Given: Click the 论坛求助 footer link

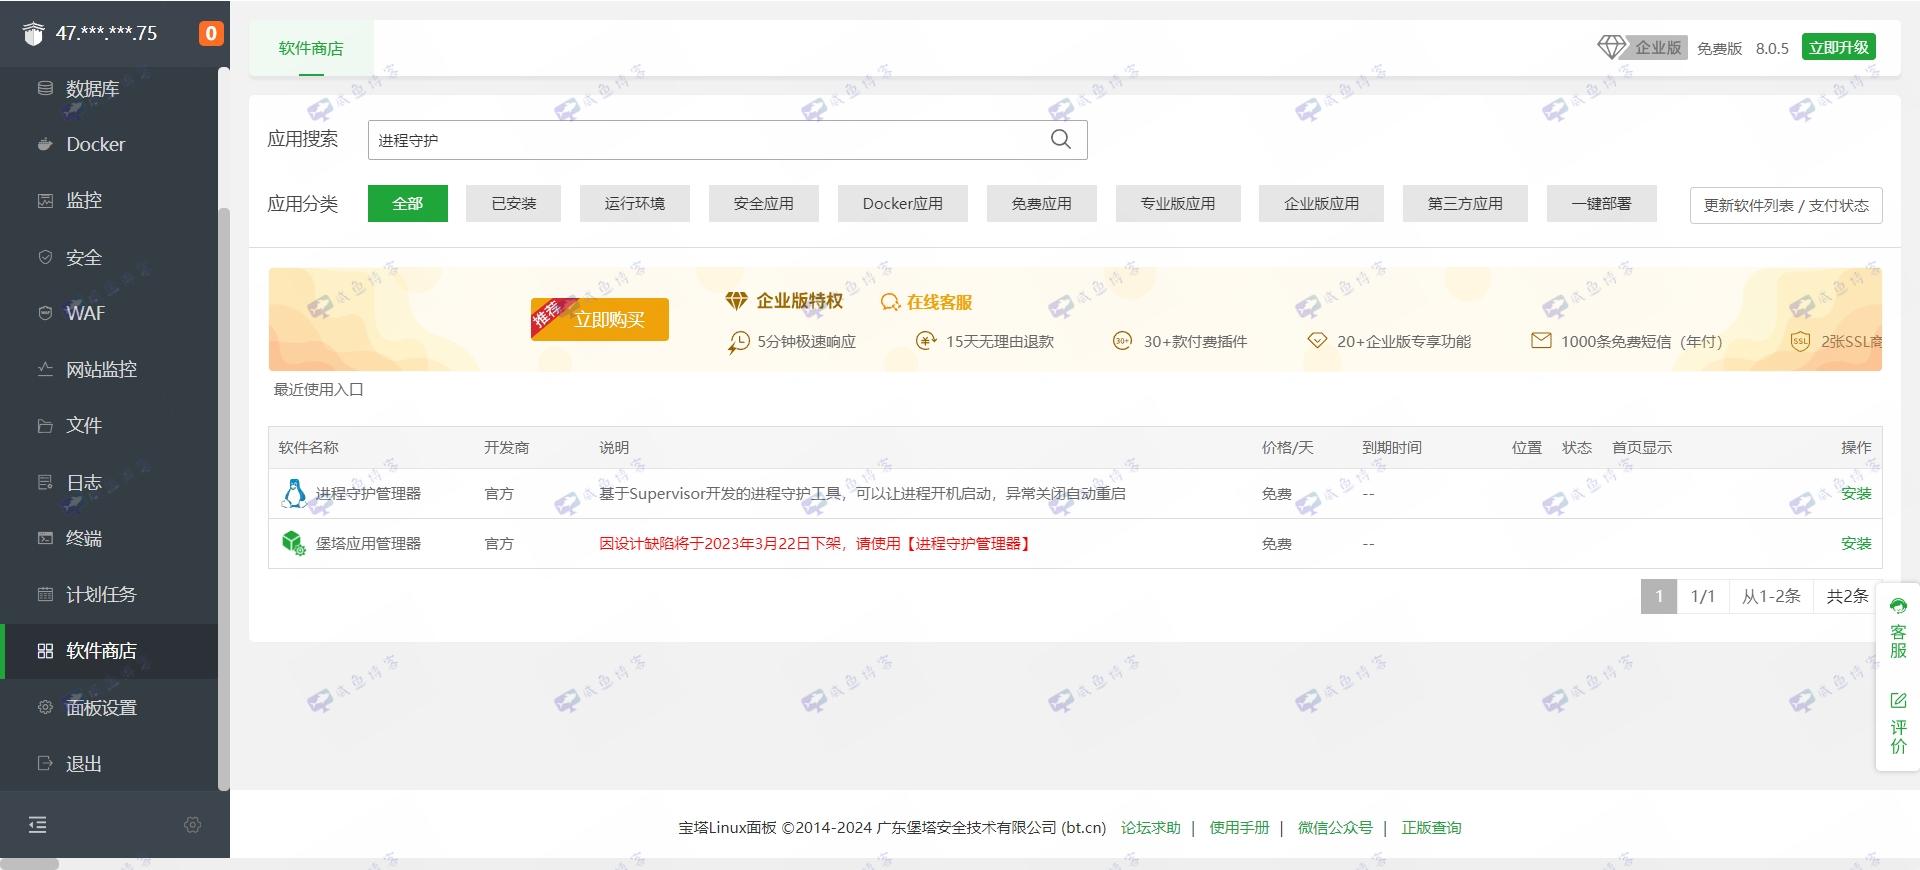Looking at the screenshot, I should click(1150, 827).
